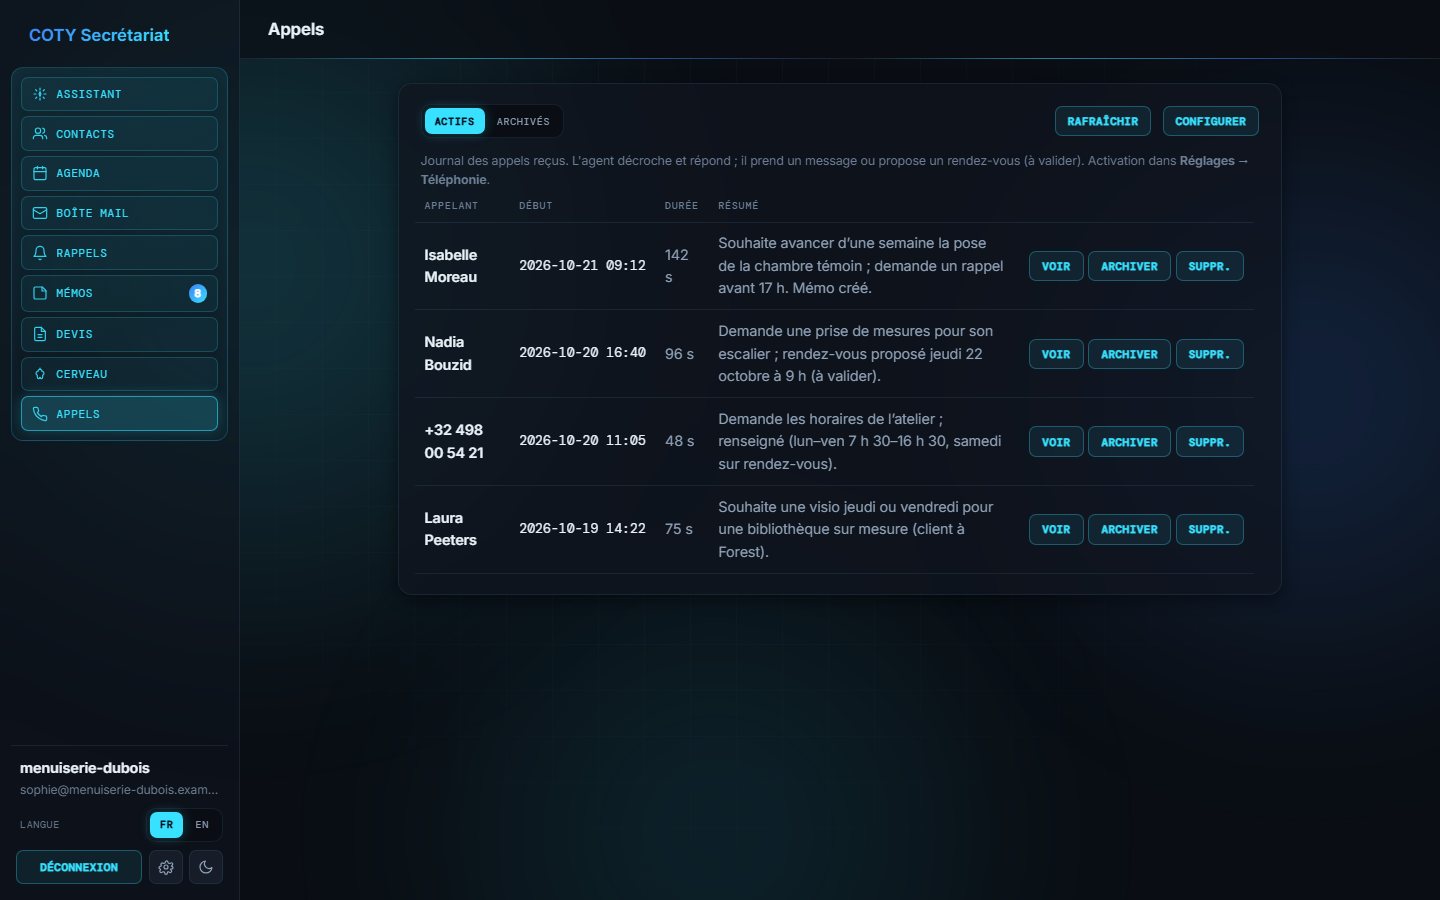Archive Isabelle Moreau's call
The width and height of the screenshot is (1440, 900).
(x=1129, y=266)
